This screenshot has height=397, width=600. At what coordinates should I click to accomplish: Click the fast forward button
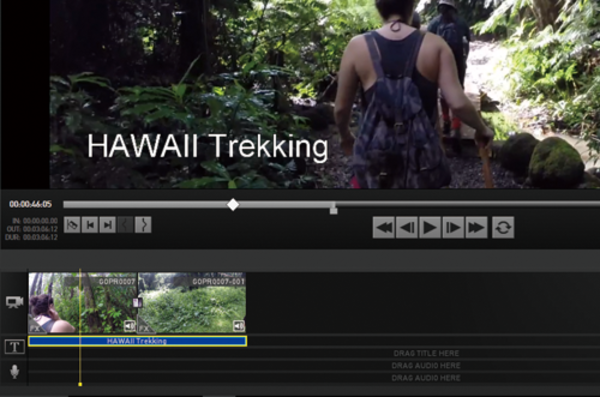tap(476, 227)
